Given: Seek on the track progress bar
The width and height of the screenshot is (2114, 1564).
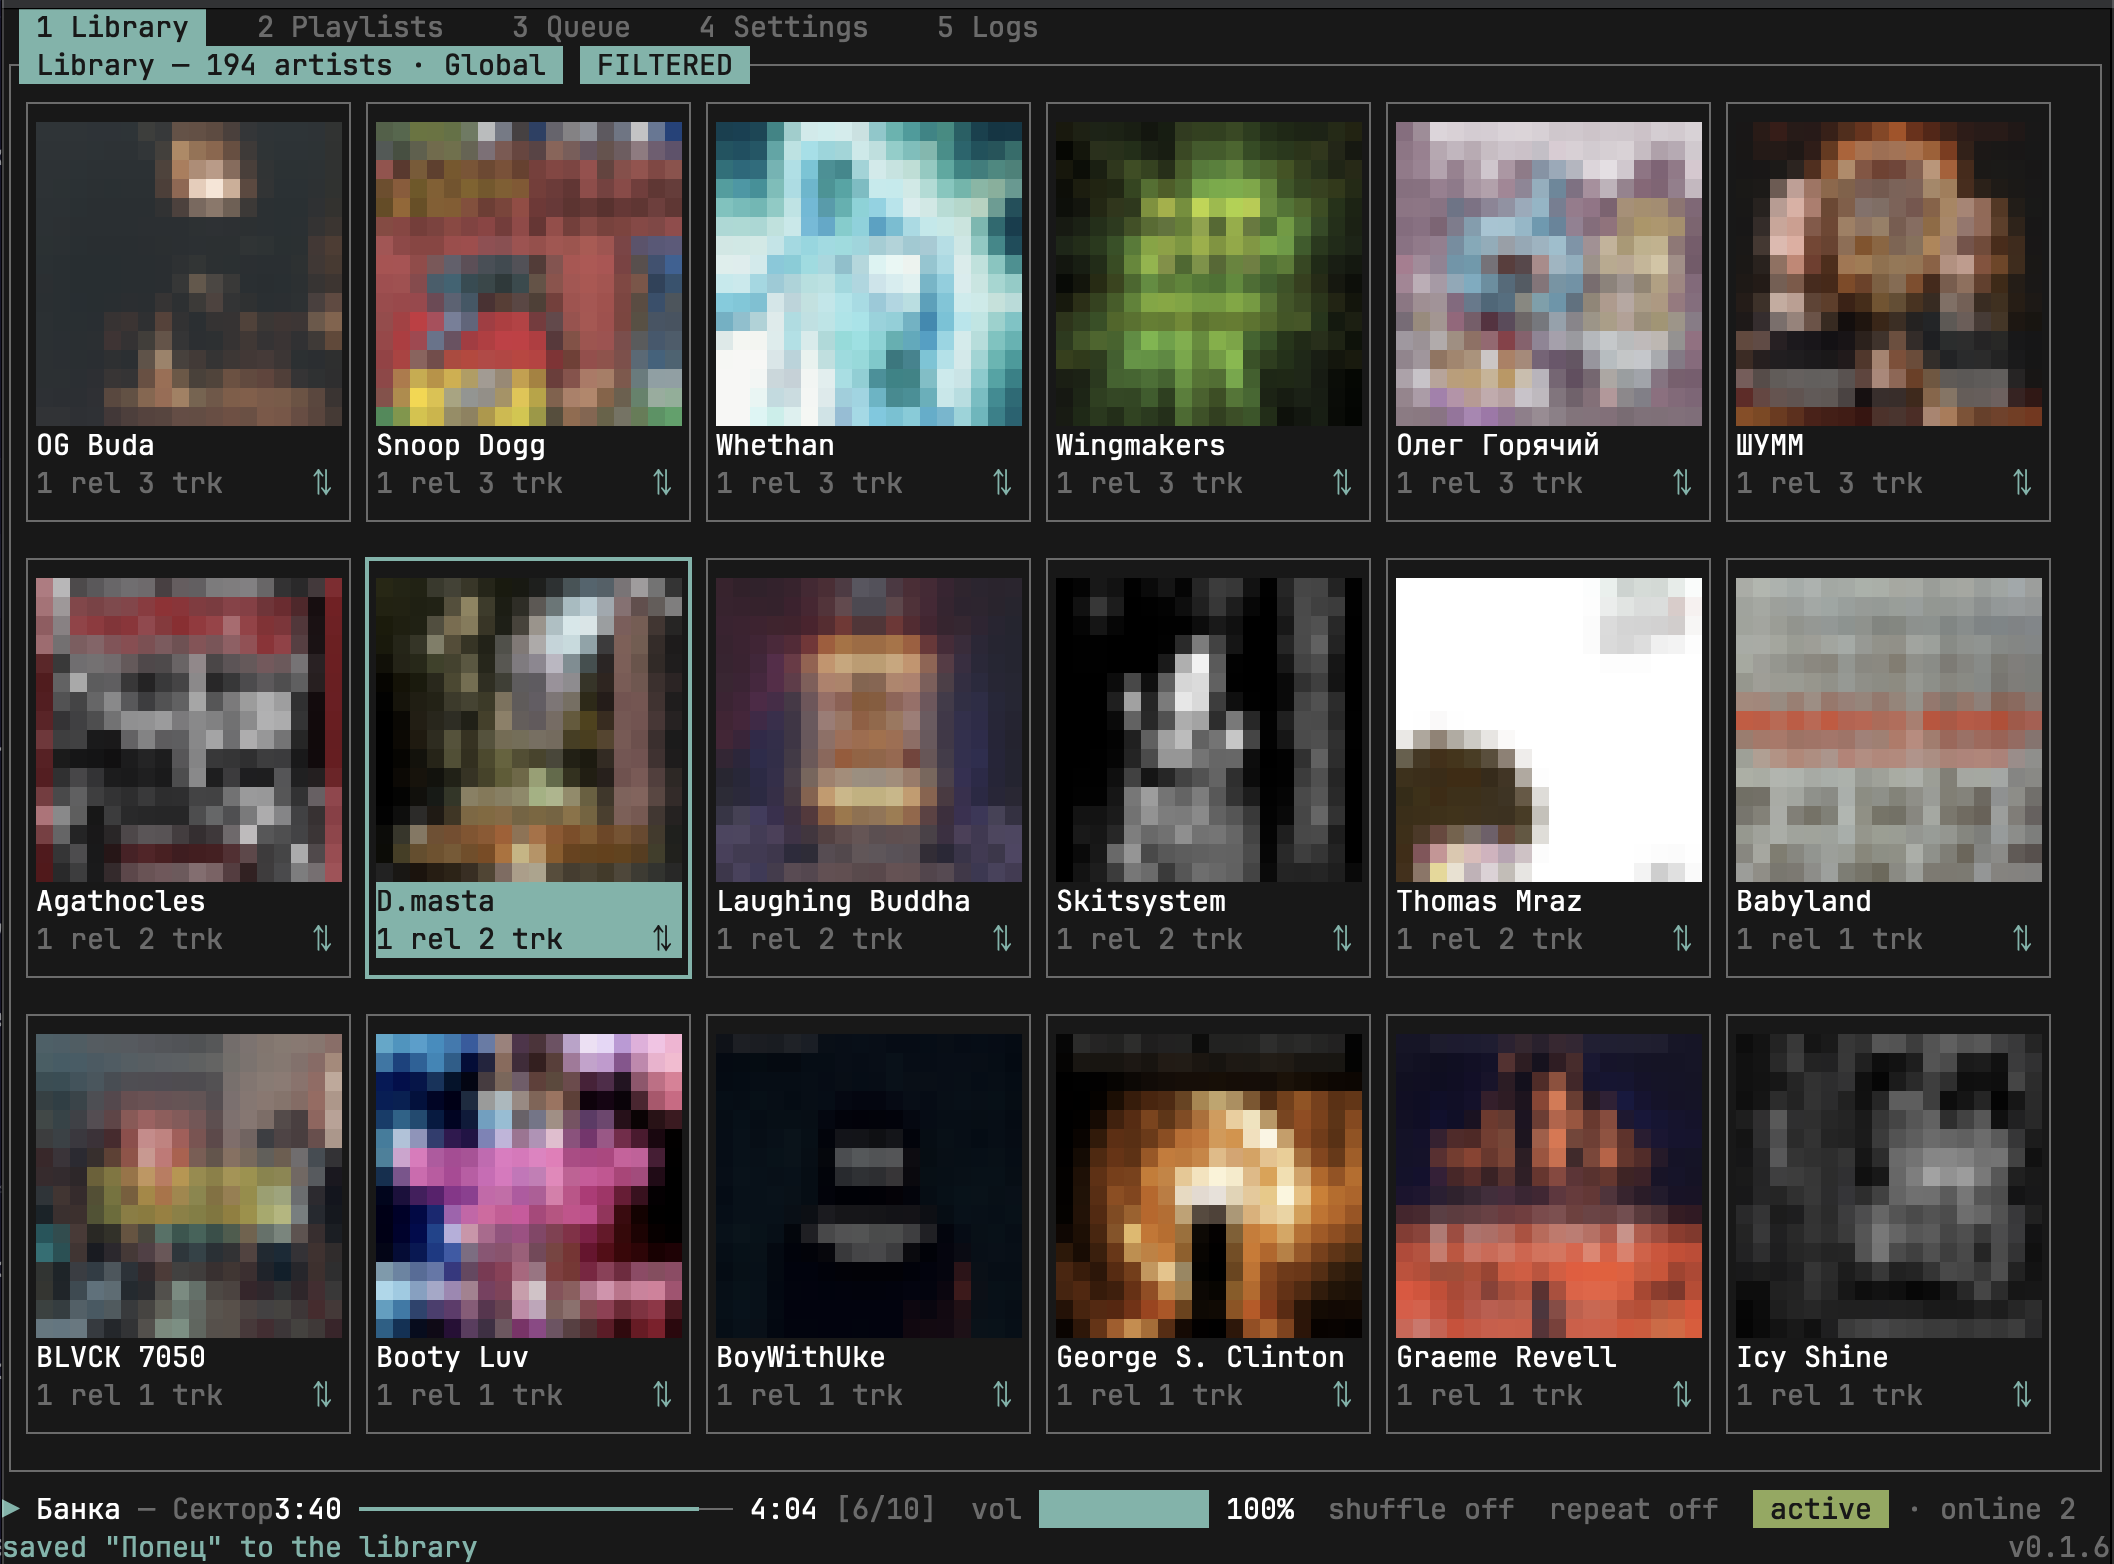Looking at the screenshot, I should coord(546,1508).
